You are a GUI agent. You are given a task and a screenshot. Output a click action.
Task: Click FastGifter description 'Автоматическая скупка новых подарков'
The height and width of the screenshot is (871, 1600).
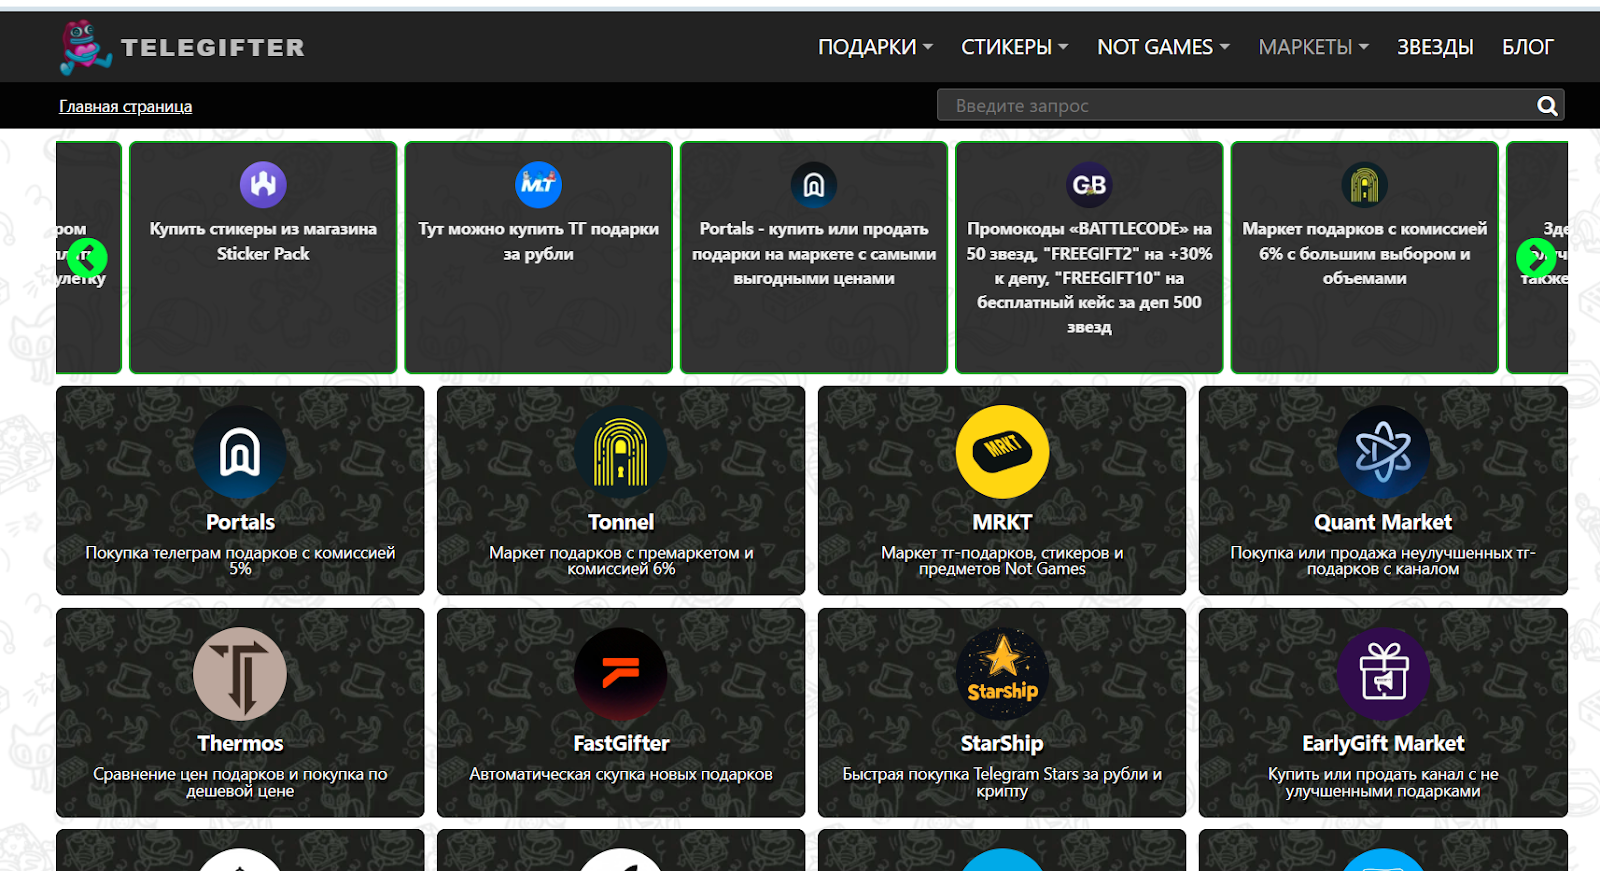pos(621,774)
